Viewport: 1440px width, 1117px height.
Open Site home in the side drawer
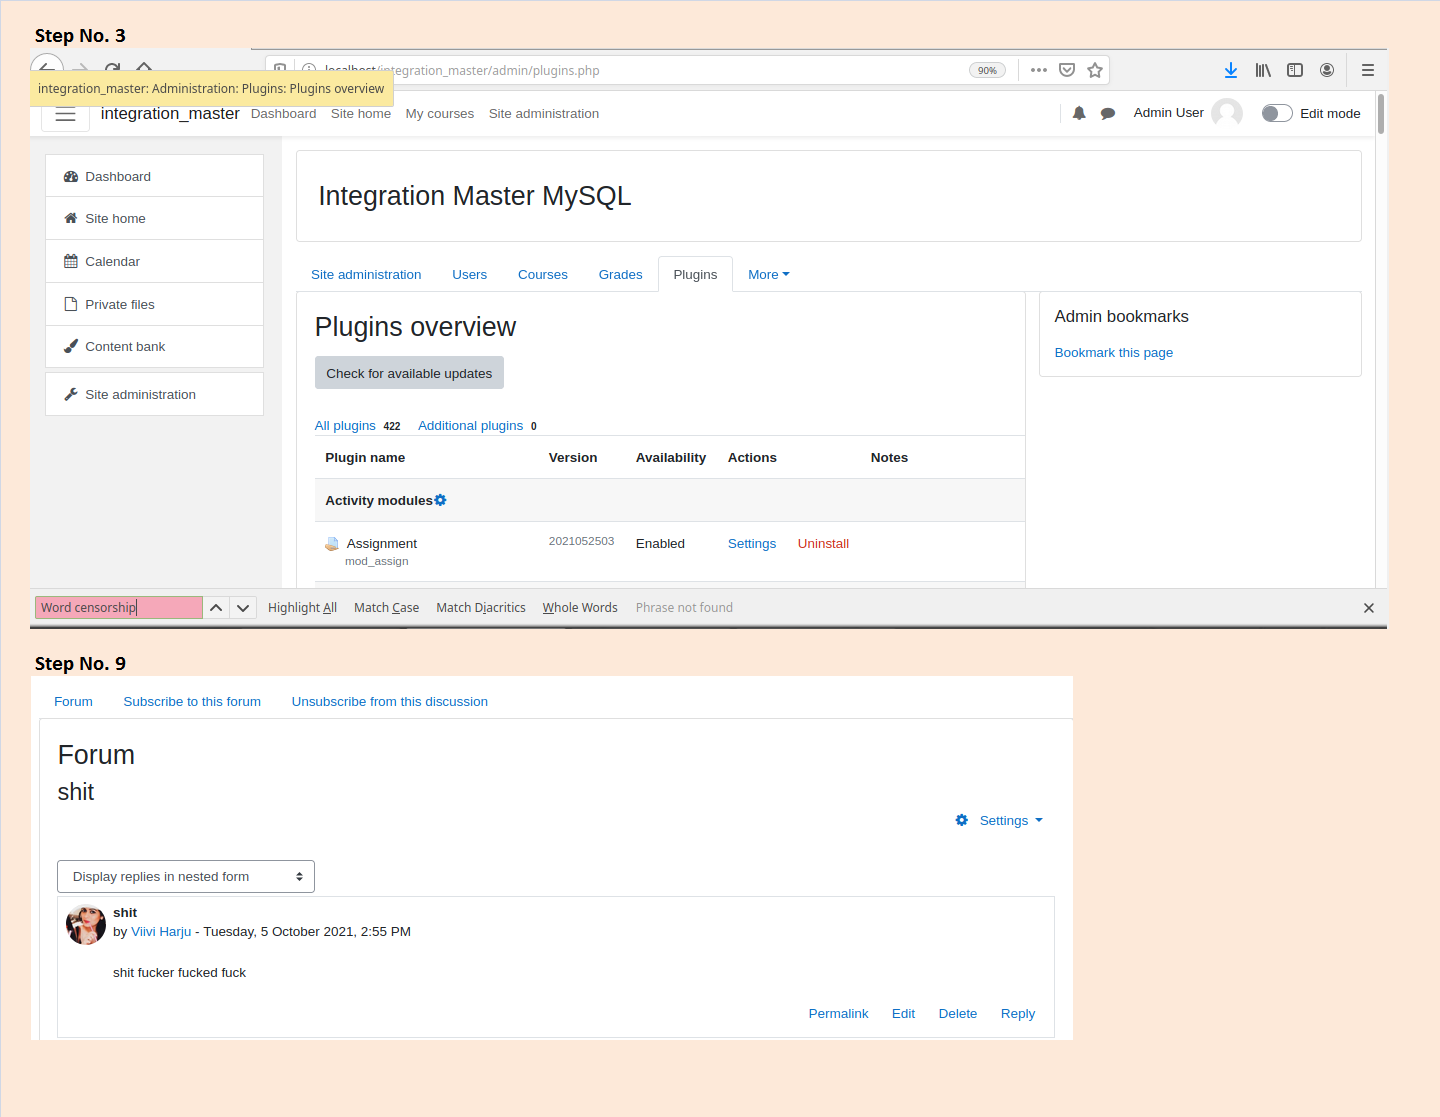coord(154,218)
